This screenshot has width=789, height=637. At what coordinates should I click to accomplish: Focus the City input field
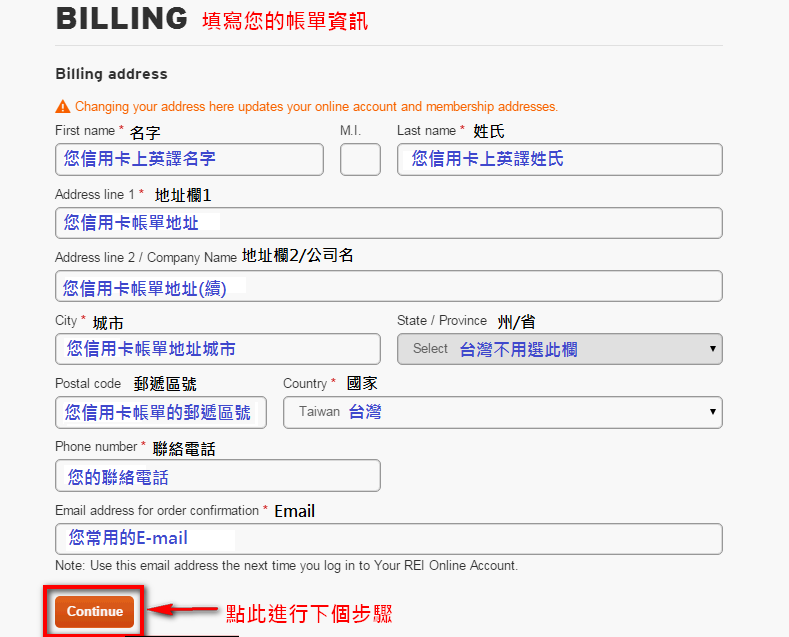(x=218, y=349)
